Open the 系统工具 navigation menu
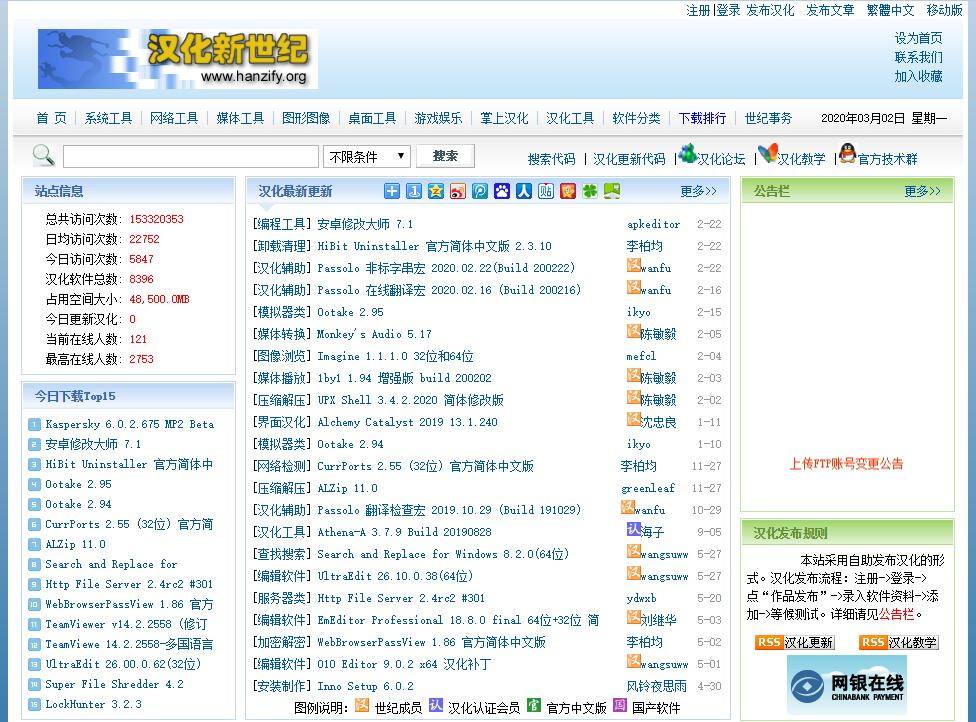Viewport: 976px width, 722px height. click(108, 118)
